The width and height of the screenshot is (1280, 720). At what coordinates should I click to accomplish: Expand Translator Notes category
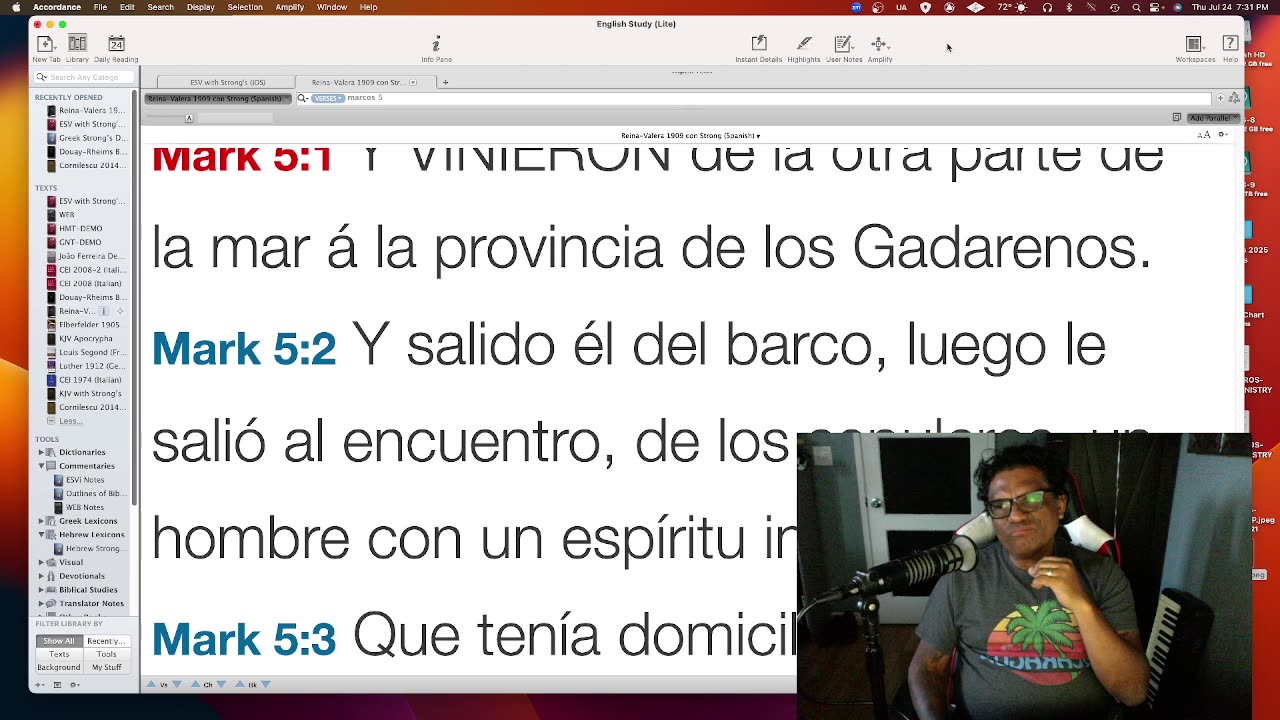tap(41, 603)
